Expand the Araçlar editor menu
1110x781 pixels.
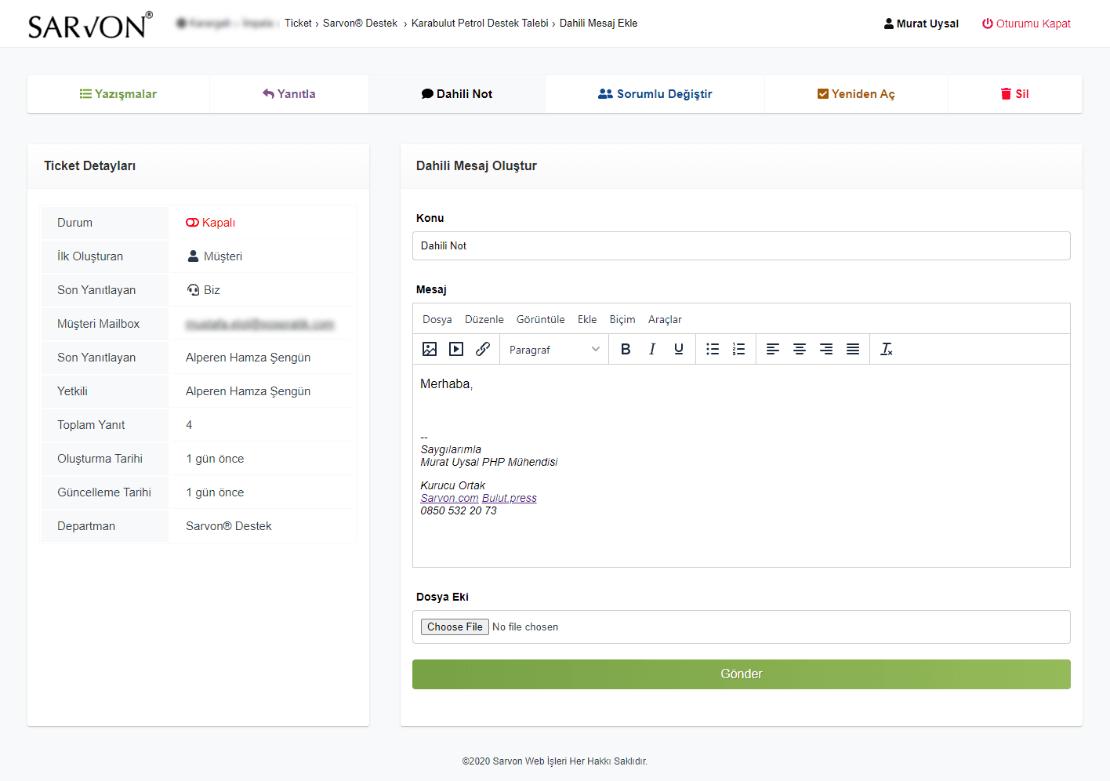point(665,319)
